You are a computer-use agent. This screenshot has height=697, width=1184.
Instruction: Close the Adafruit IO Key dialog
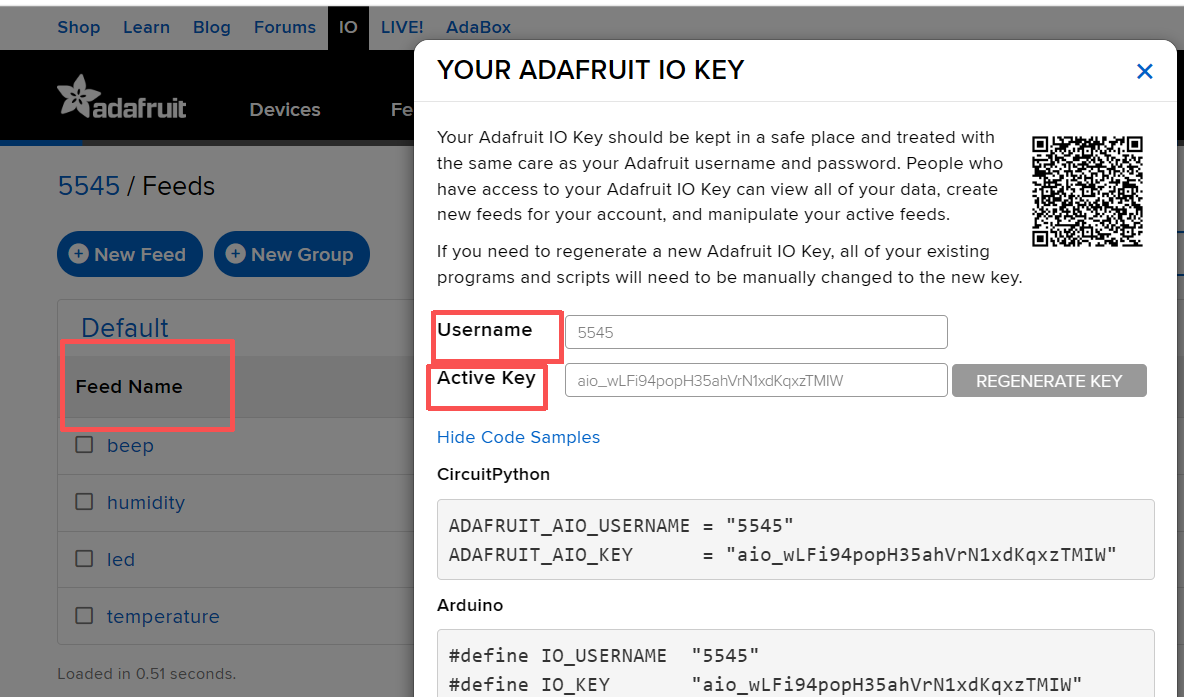pyautogui.click(x=1144, y=71)
